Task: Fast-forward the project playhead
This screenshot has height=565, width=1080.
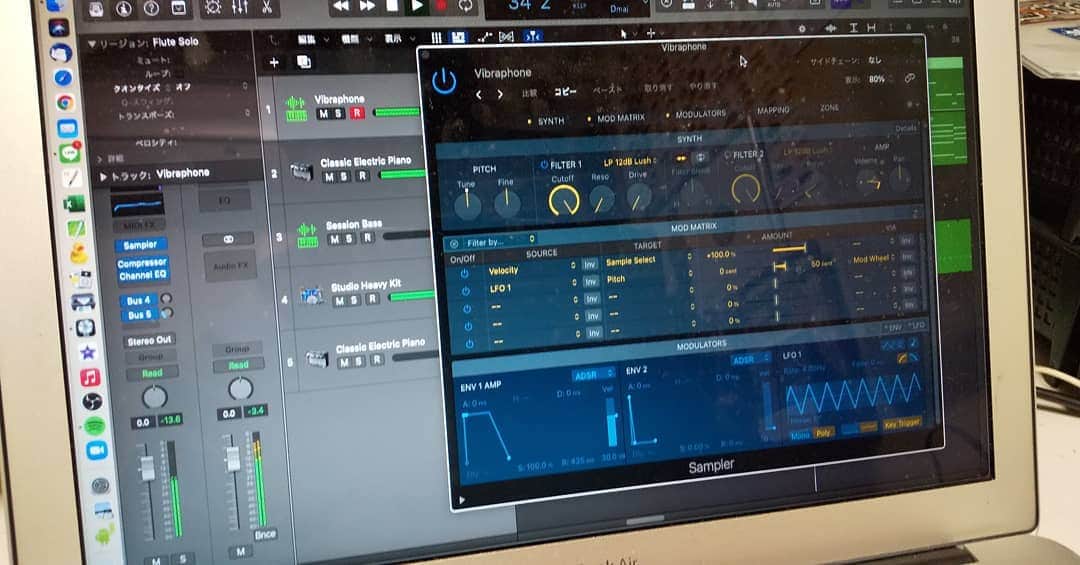Action: point(367,6)
